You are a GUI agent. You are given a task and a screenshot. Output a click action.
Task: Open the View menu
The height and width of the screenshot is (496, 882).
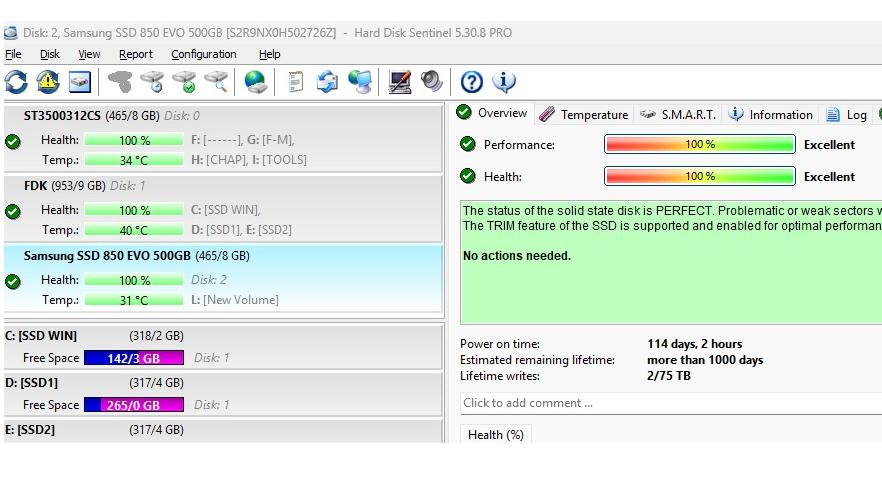point(89,54)
